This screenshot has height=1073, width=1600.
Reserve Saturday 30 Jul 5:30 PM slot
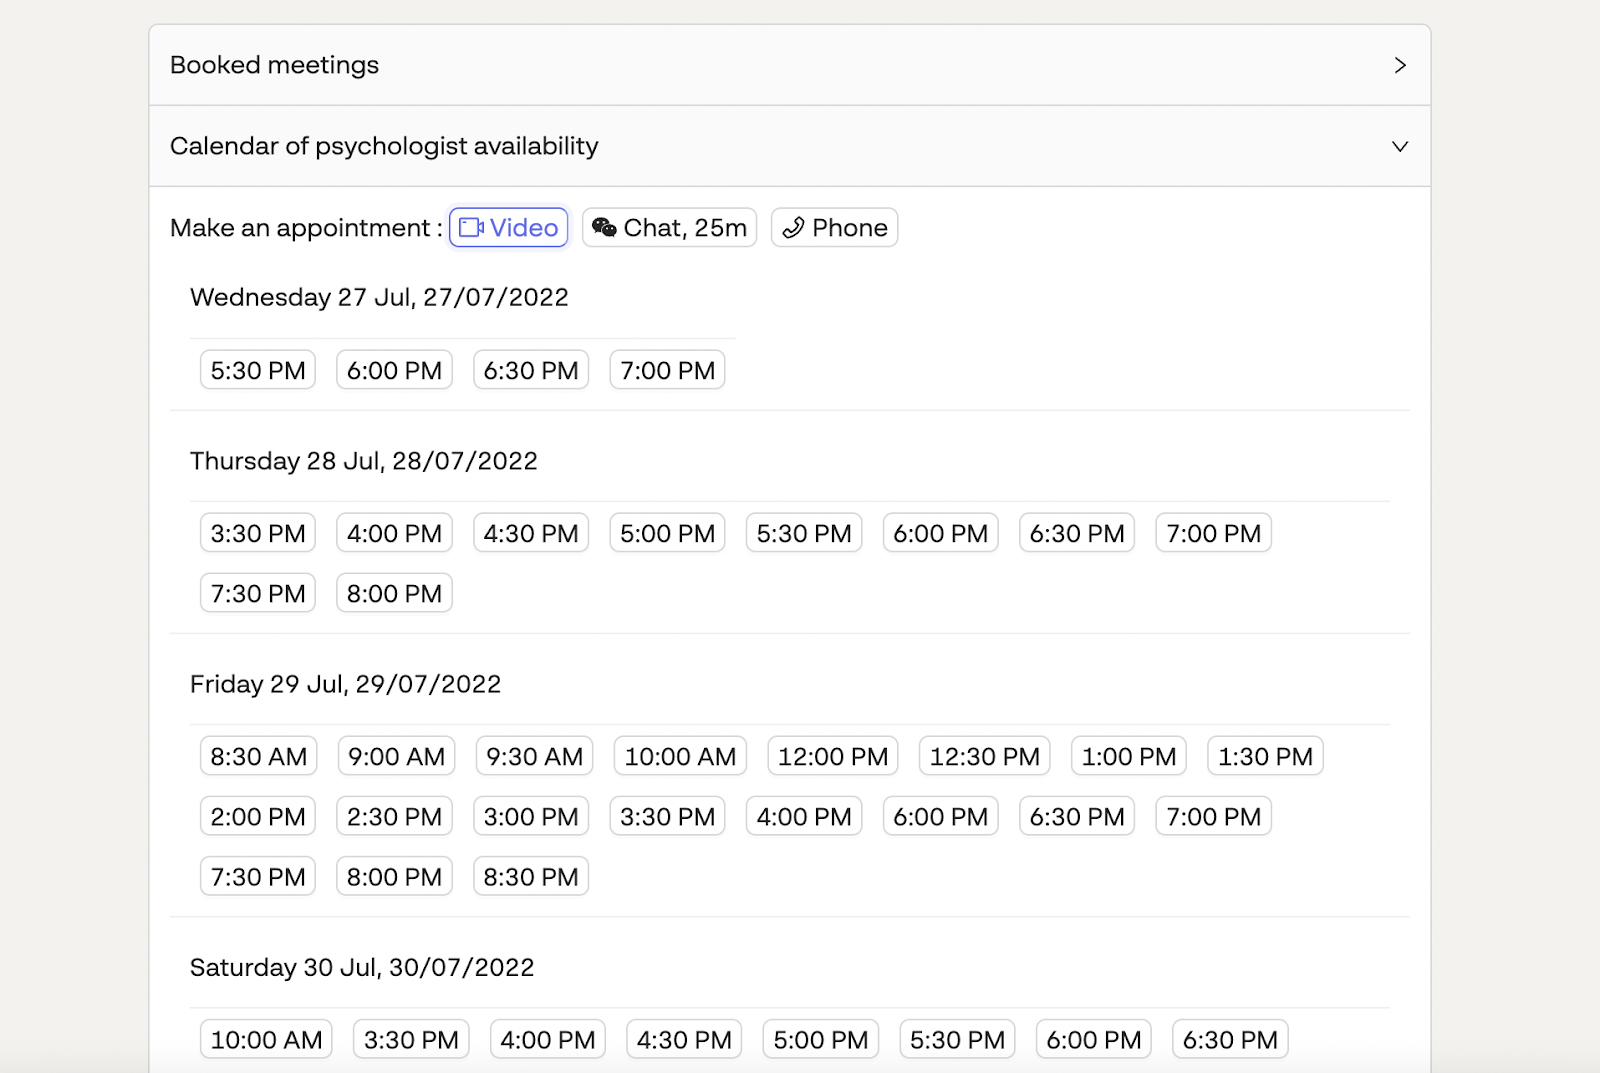(x=957, y=1039)
